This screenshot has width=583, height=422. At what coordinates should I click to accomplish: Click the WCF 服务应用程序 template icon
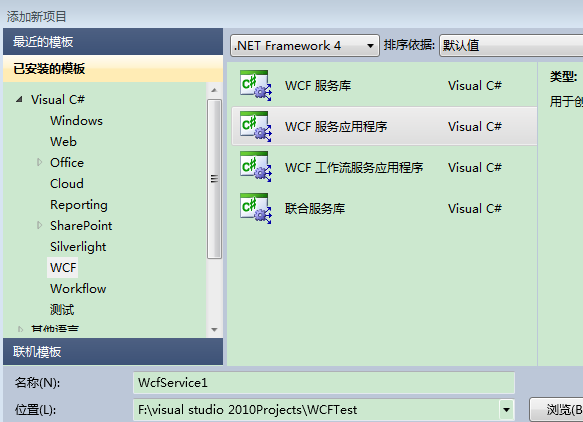click(256, 126)
